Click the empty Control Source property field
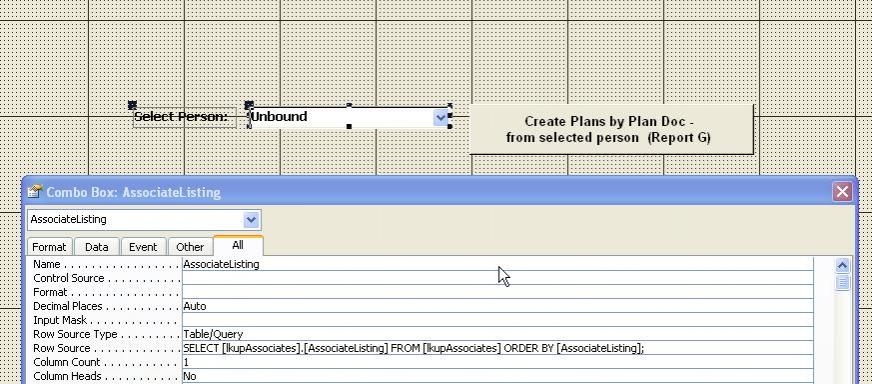This screenshot has width=872, height=384. point(498,278)
